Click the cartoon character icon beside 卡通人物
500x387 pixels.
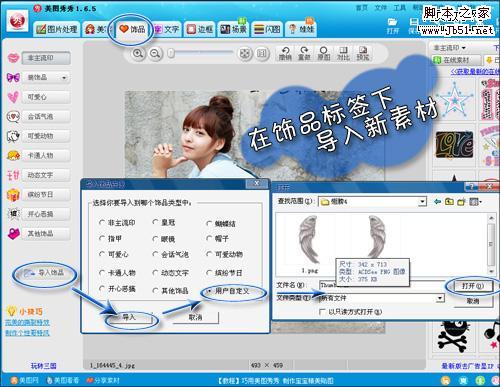coord(13,156)
